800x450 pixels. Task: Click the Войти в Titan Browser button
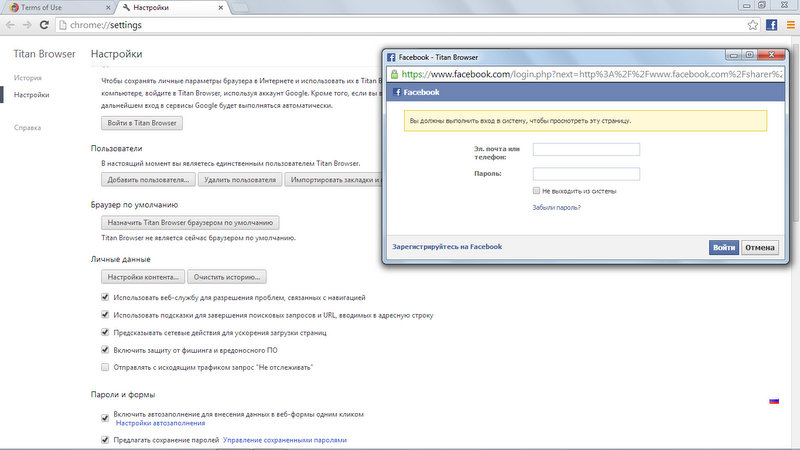point(142,123)
